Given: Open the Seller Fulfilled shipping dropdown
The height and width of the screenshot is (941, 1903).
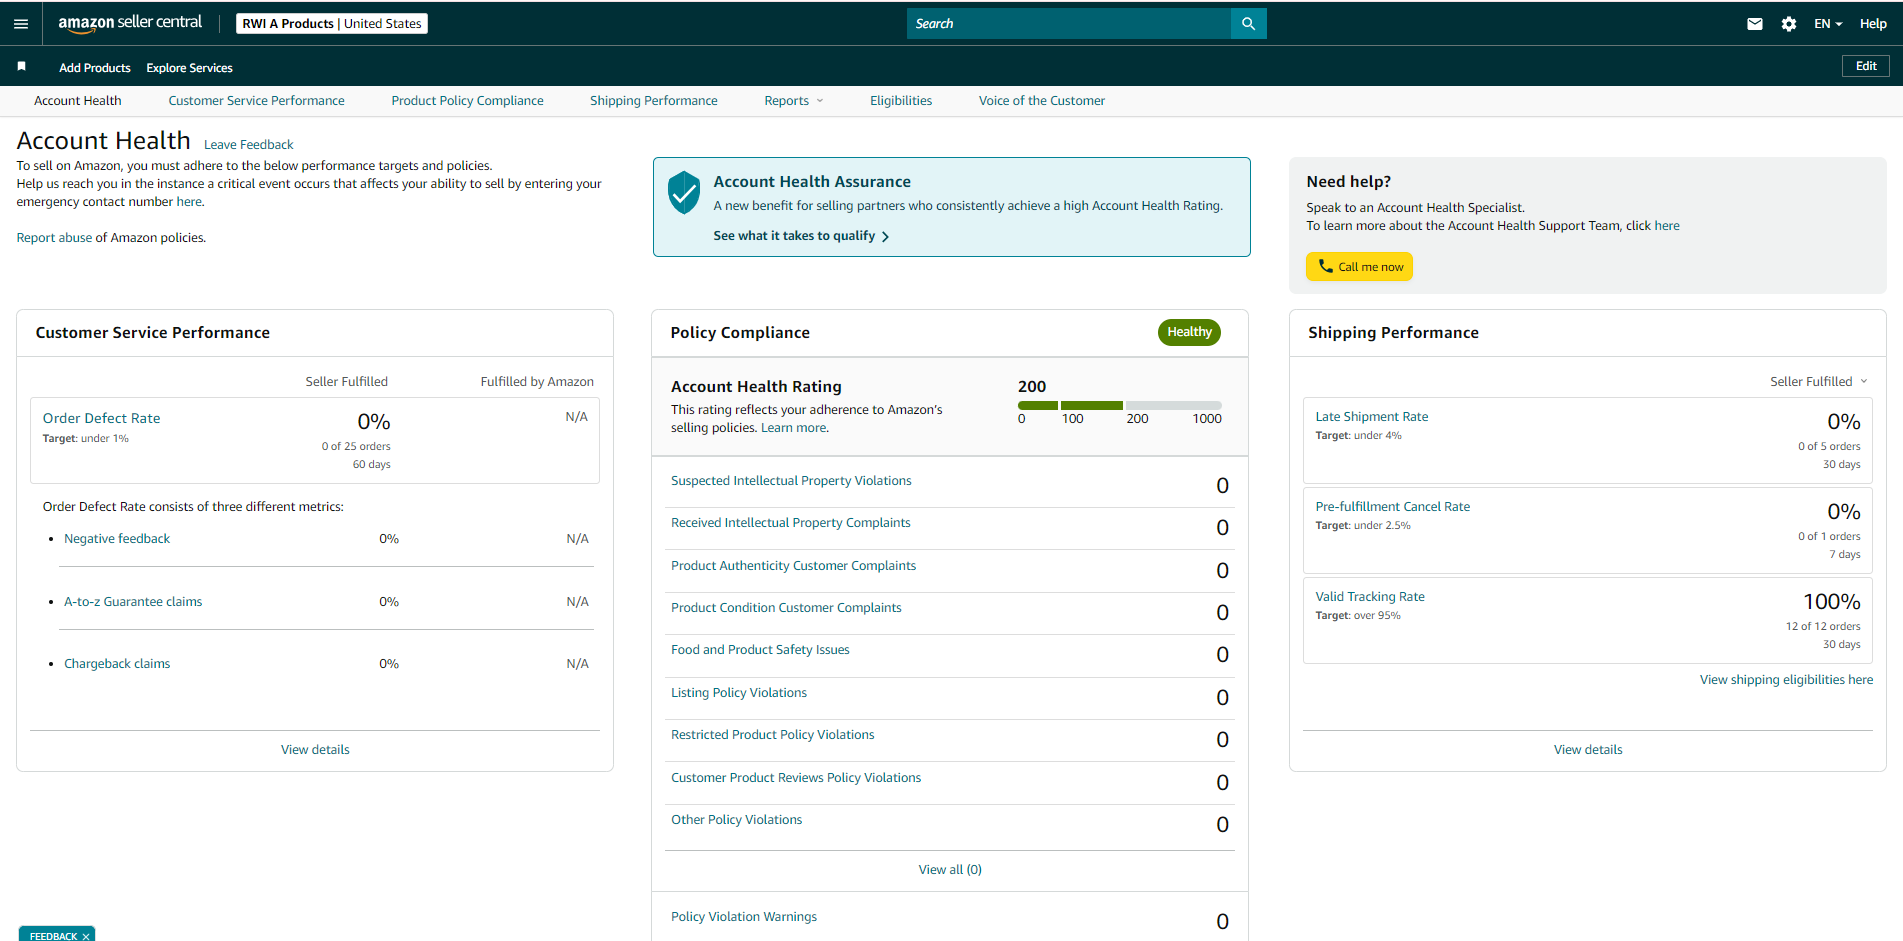Looking at the screenshot, I should [1819, 382].
